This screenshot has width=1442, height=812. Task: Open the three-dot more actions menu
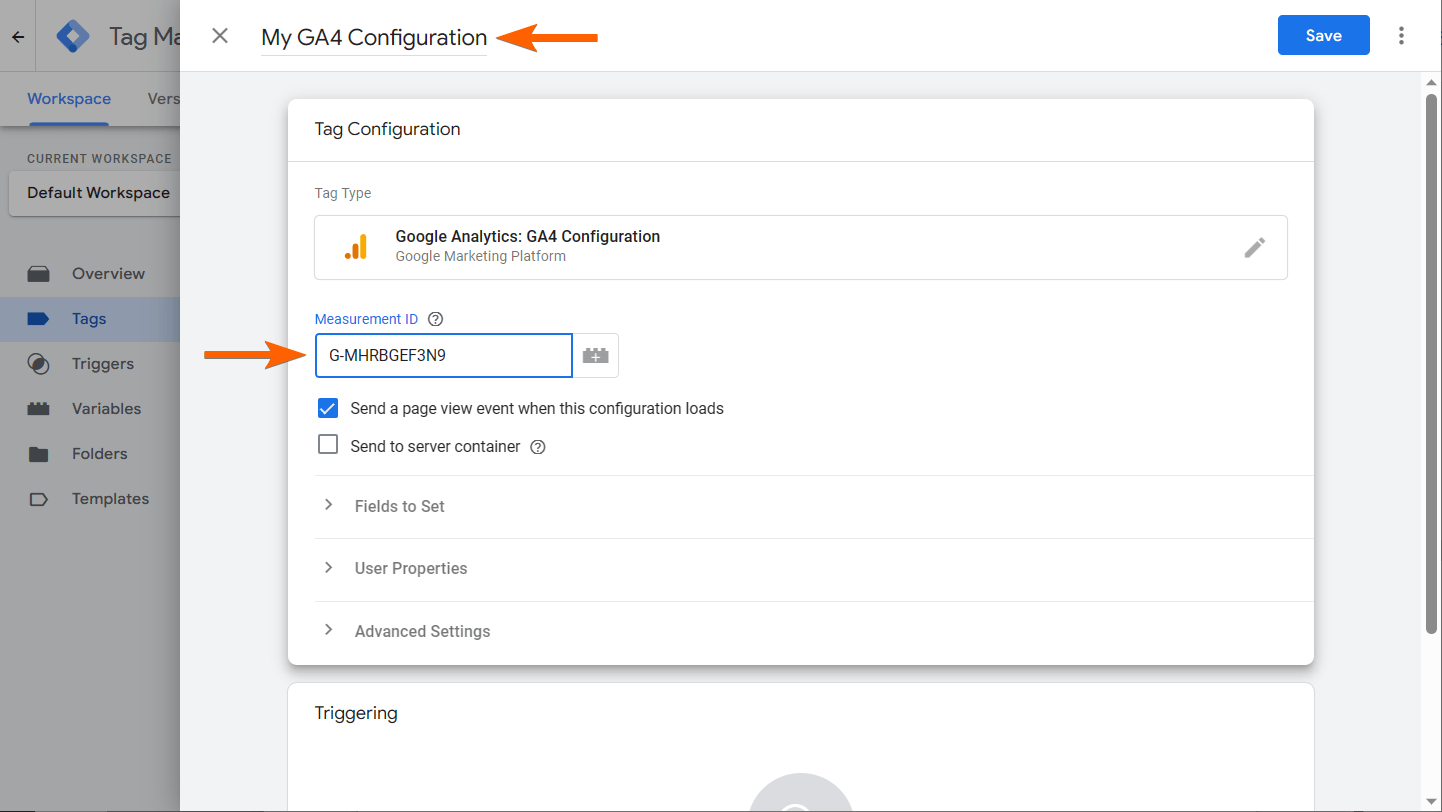click(x=1401, y=36)
